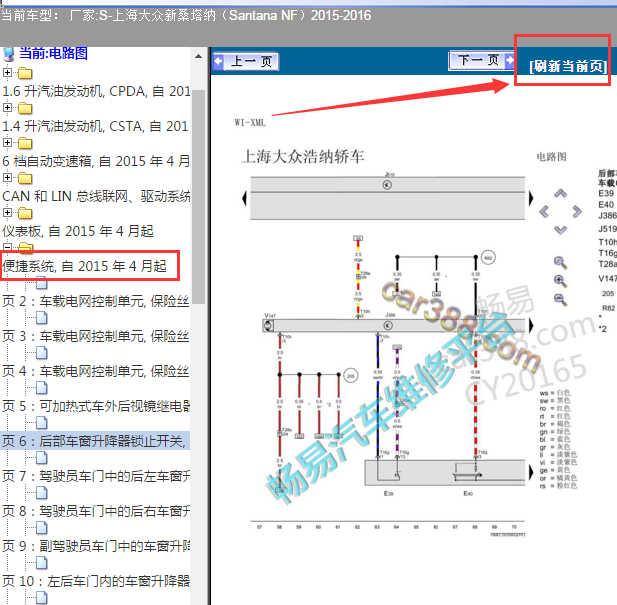Pan diagram up with up arrow
This screenshot has width=617, height=605.
click(560, 193)
